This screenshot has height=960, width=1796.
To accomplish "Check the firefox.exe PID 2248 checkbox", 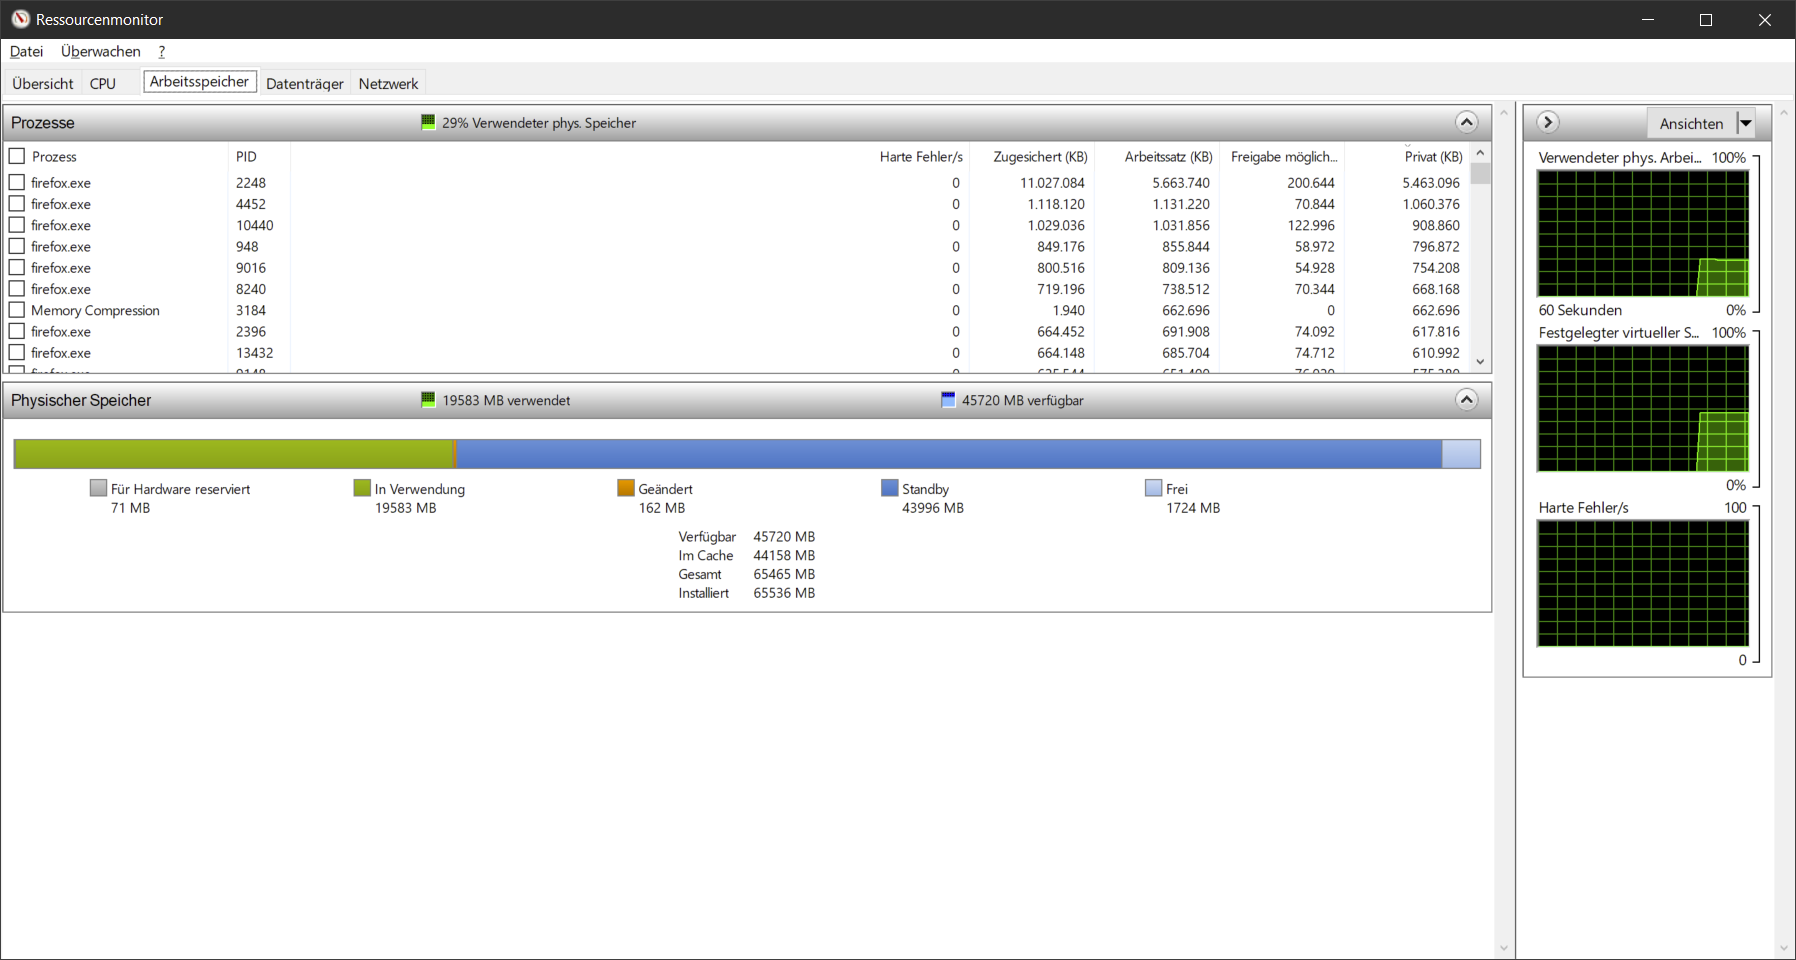I will (17, 182).
